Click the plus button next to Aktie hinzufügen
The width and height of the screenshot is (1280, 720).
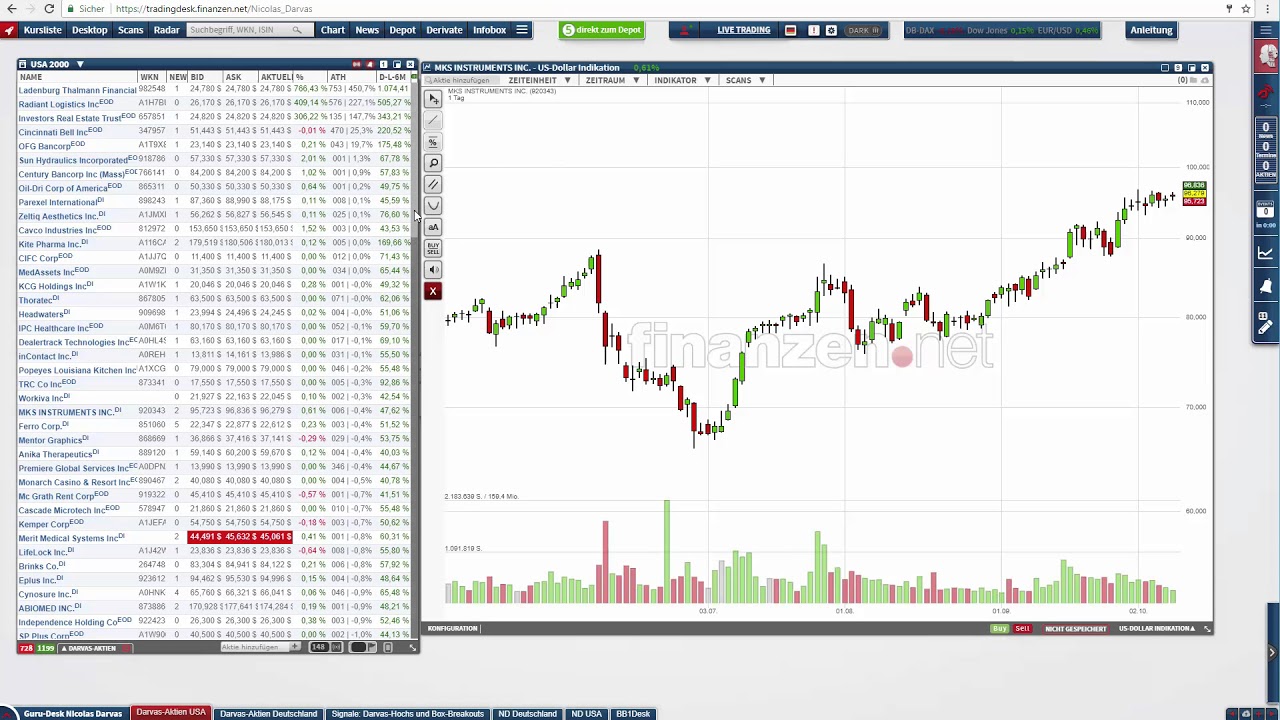coord(295,647)
